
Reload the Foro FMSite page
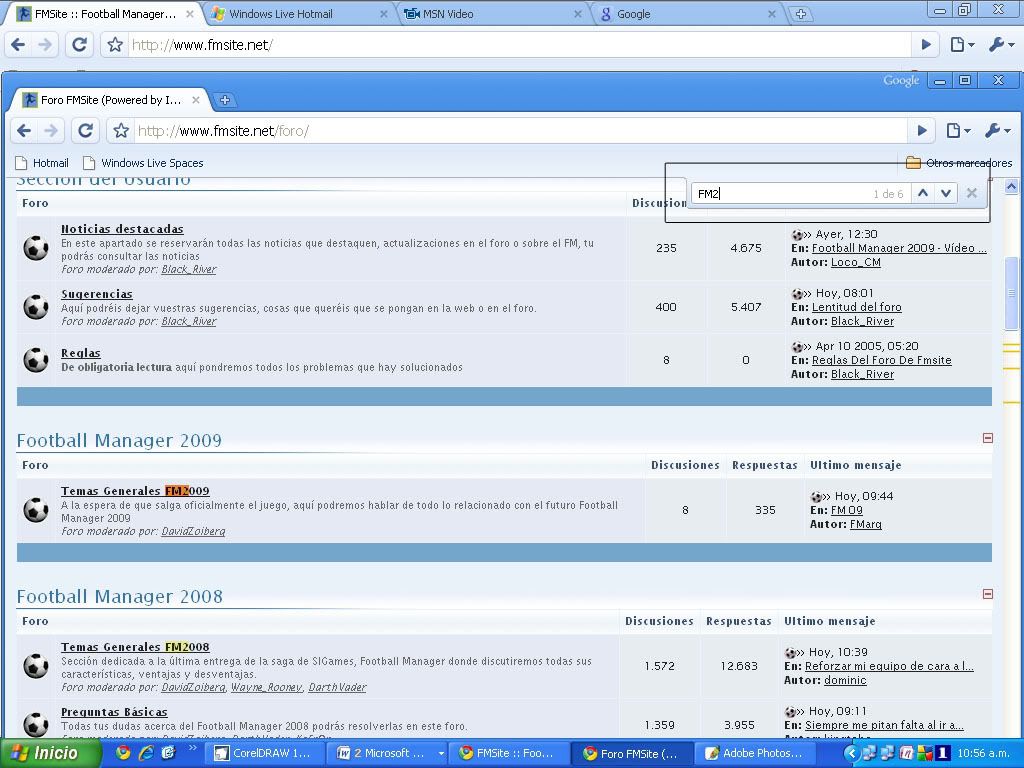(85, 131)
